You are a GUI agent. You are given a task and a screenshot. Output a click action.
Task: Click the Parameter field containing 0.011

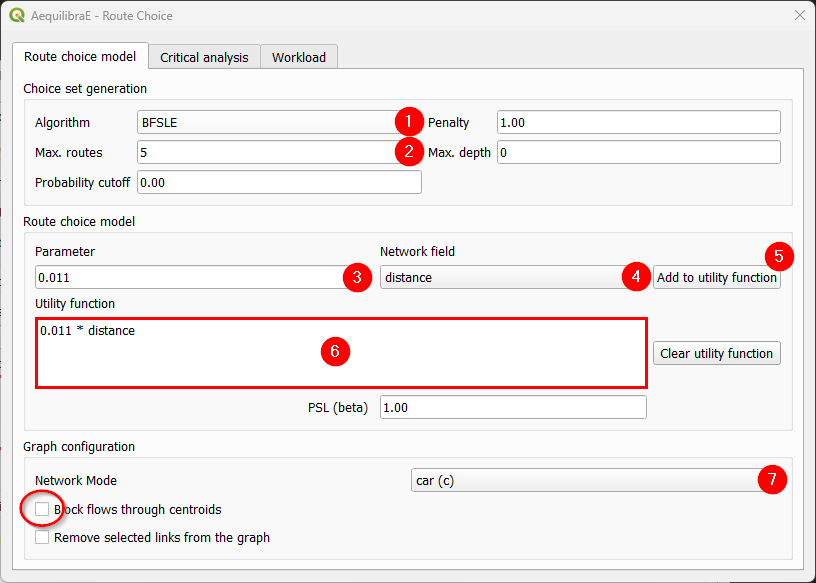coord(188,277)
